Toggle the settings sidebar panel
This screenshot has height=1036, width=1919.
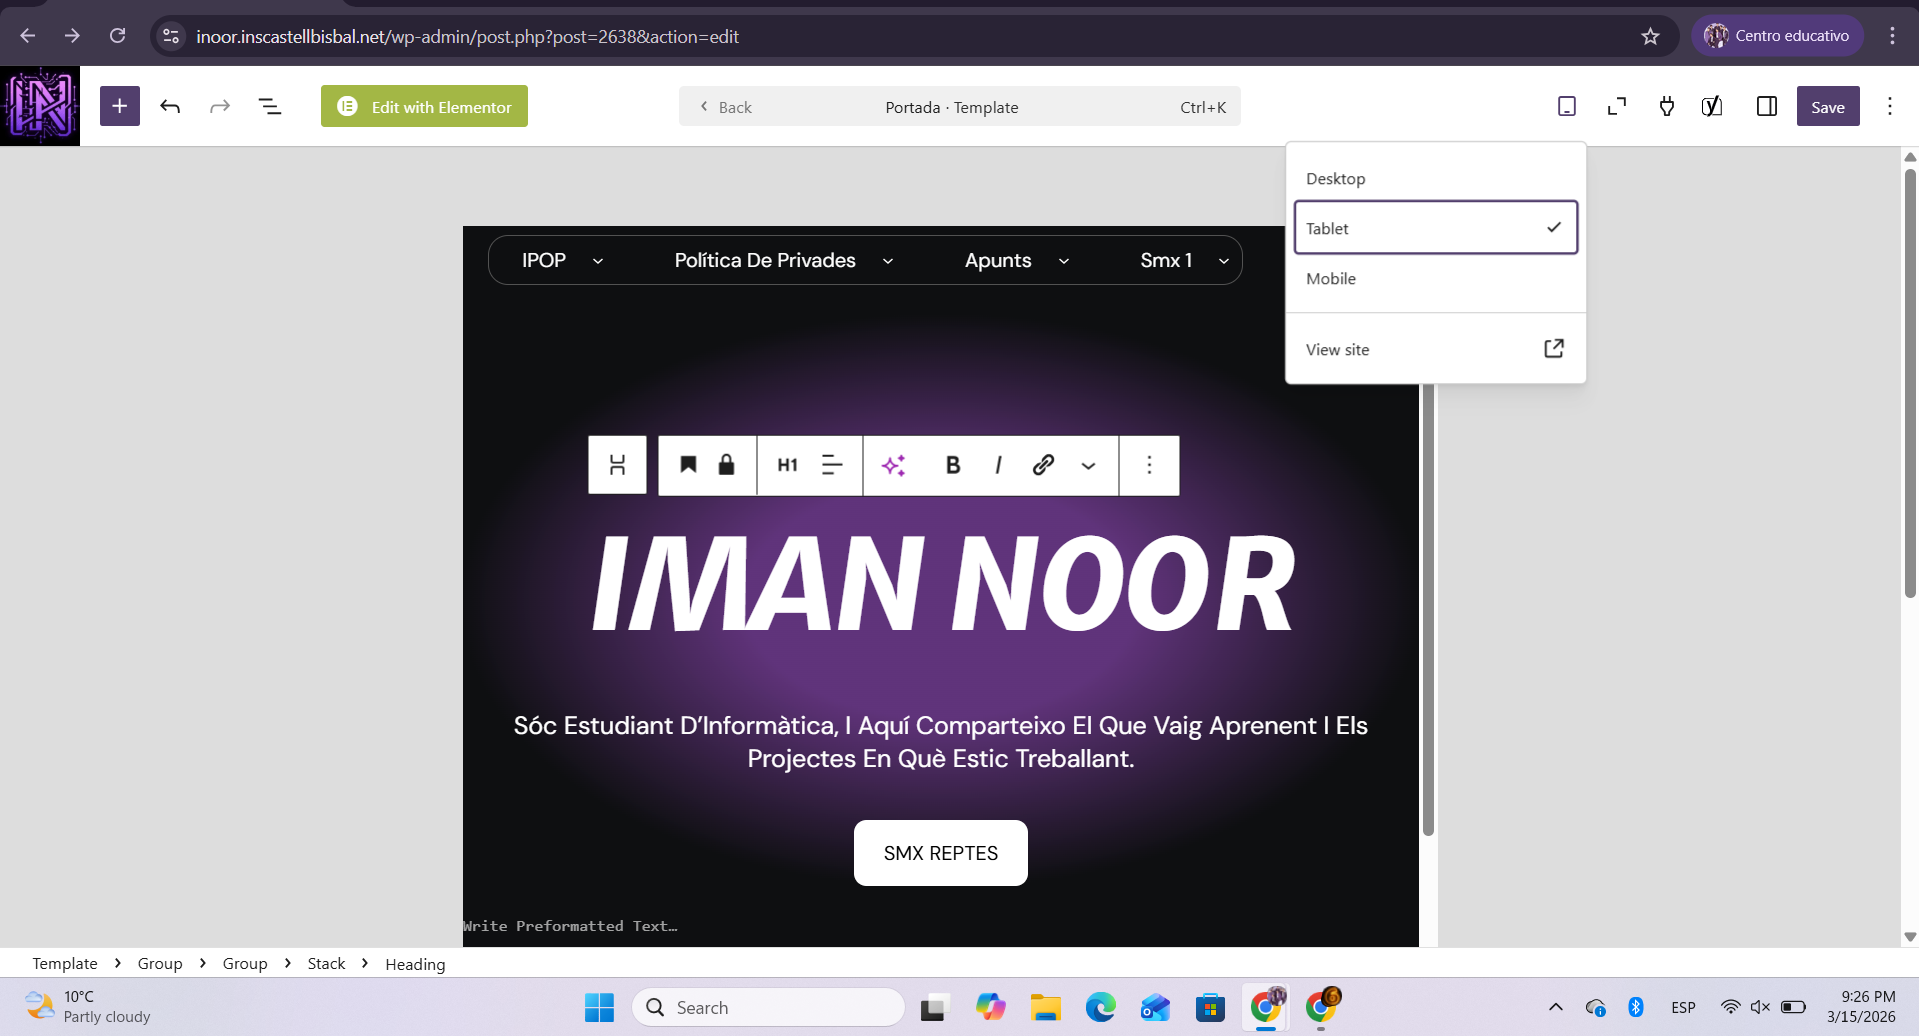(1766, 106)
